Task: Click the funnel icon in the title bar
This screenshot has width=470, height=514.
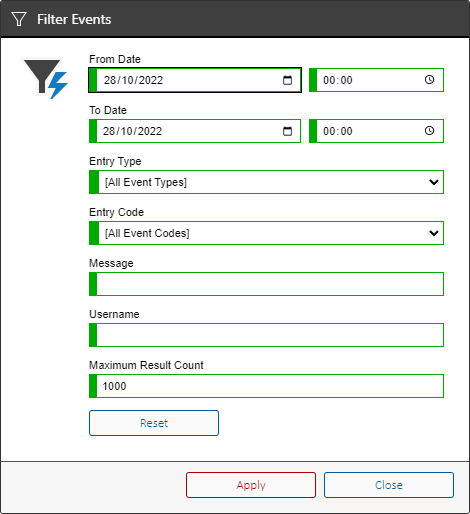Action: tap(19, 19)
